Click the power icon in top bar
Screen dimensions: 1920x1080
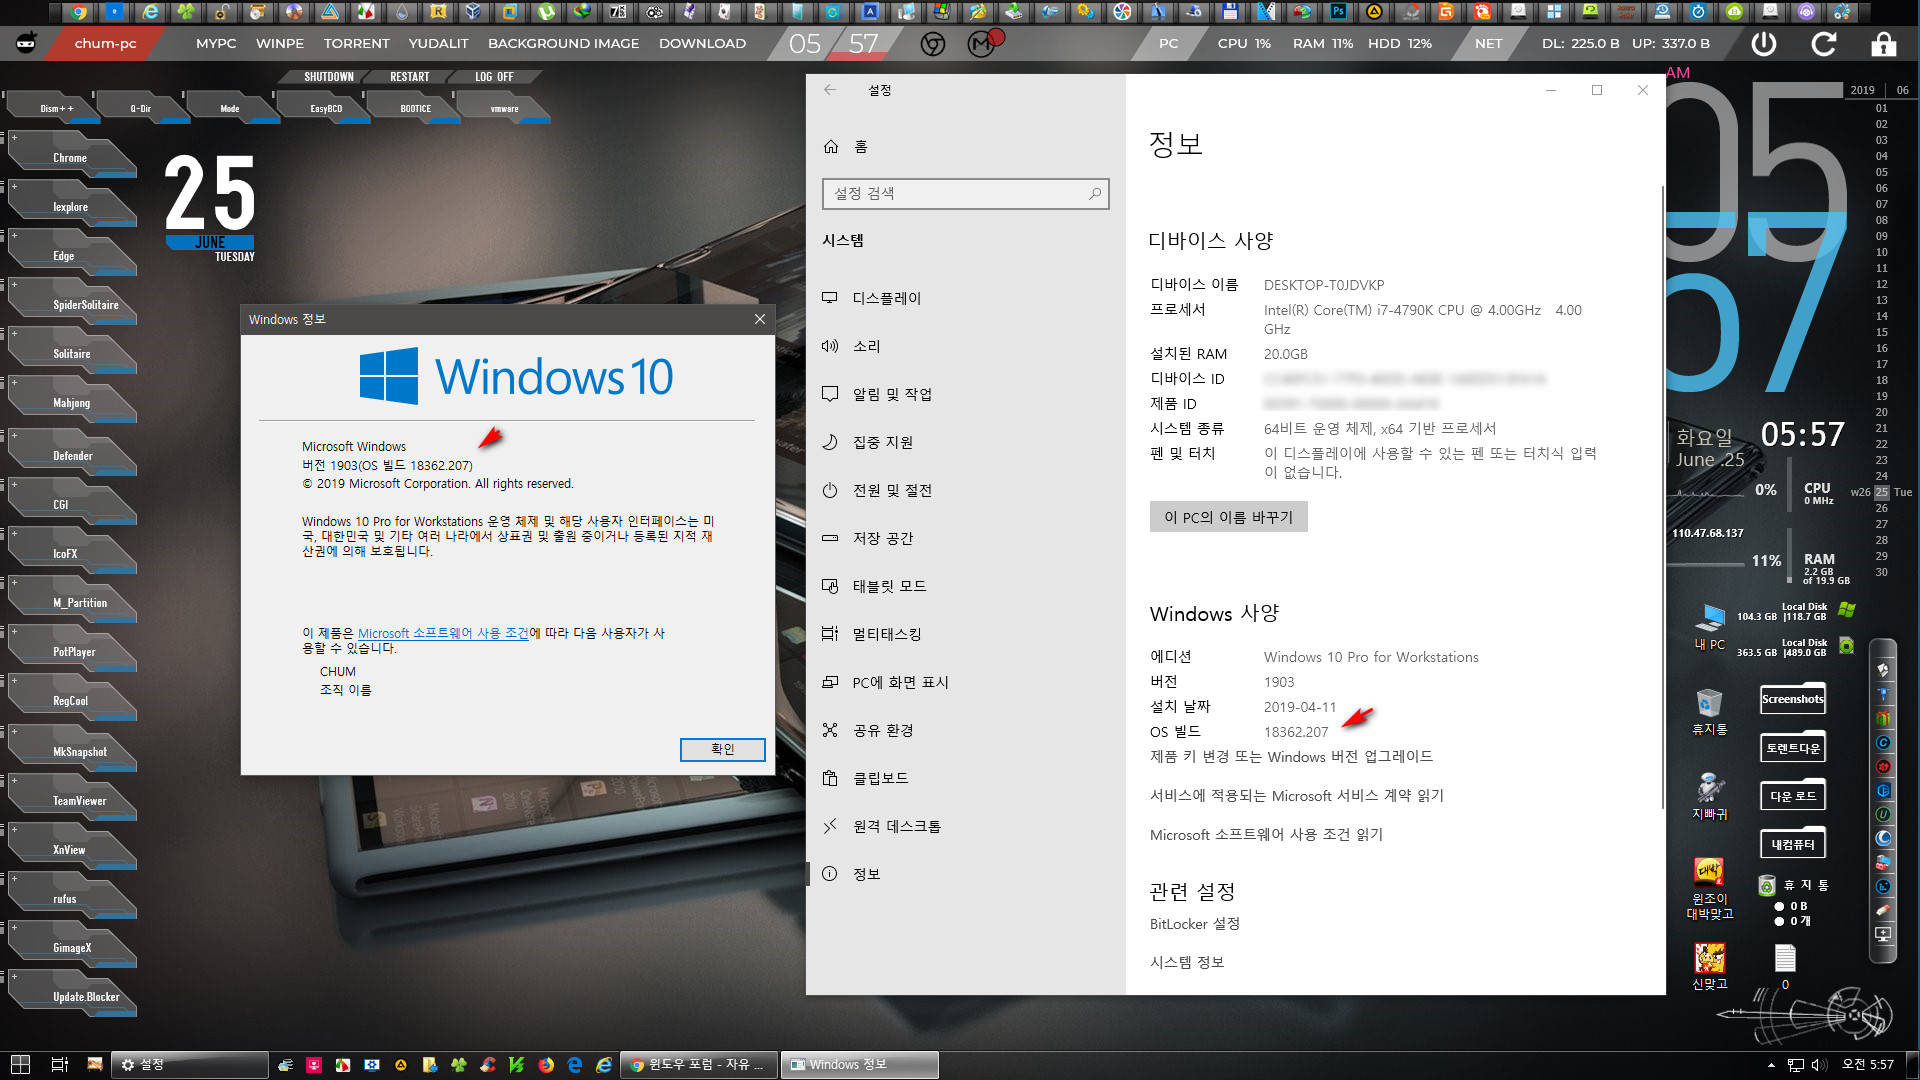(x=1764, y=44)
